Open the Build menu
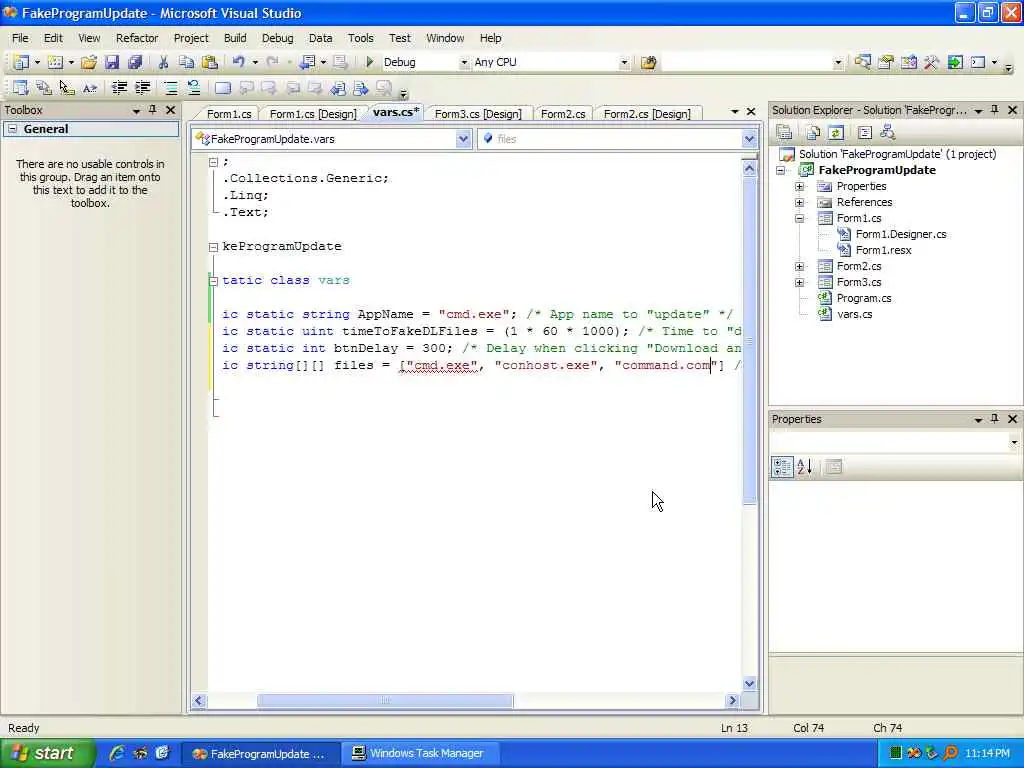 (235, 38)
